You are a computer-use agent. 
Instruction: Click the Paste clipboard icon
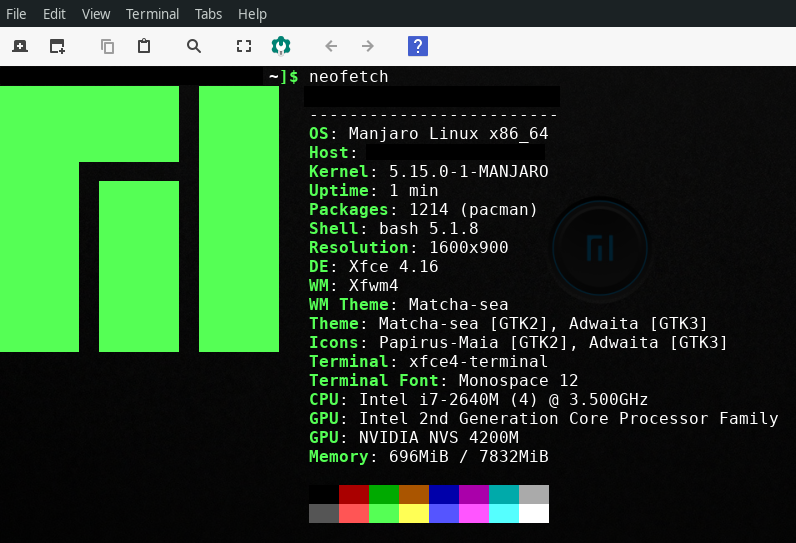coord(144,46)
